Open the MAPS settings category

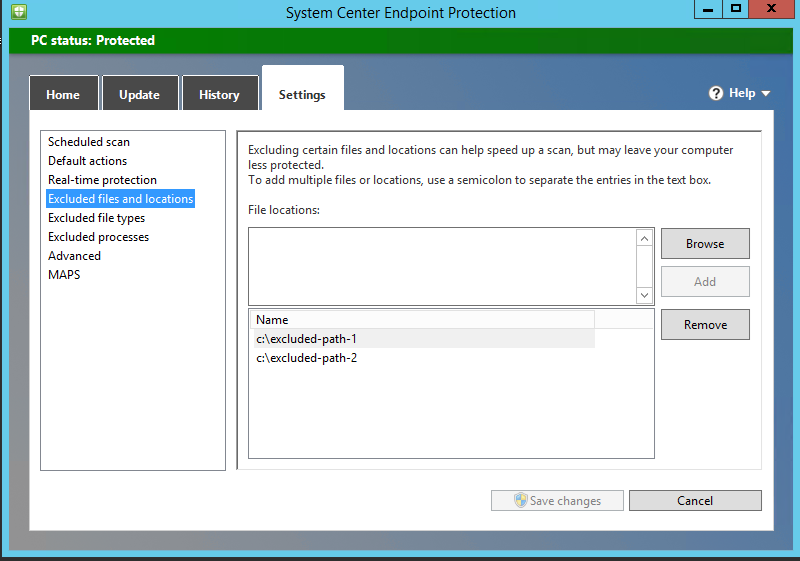(x=64, y=275)
